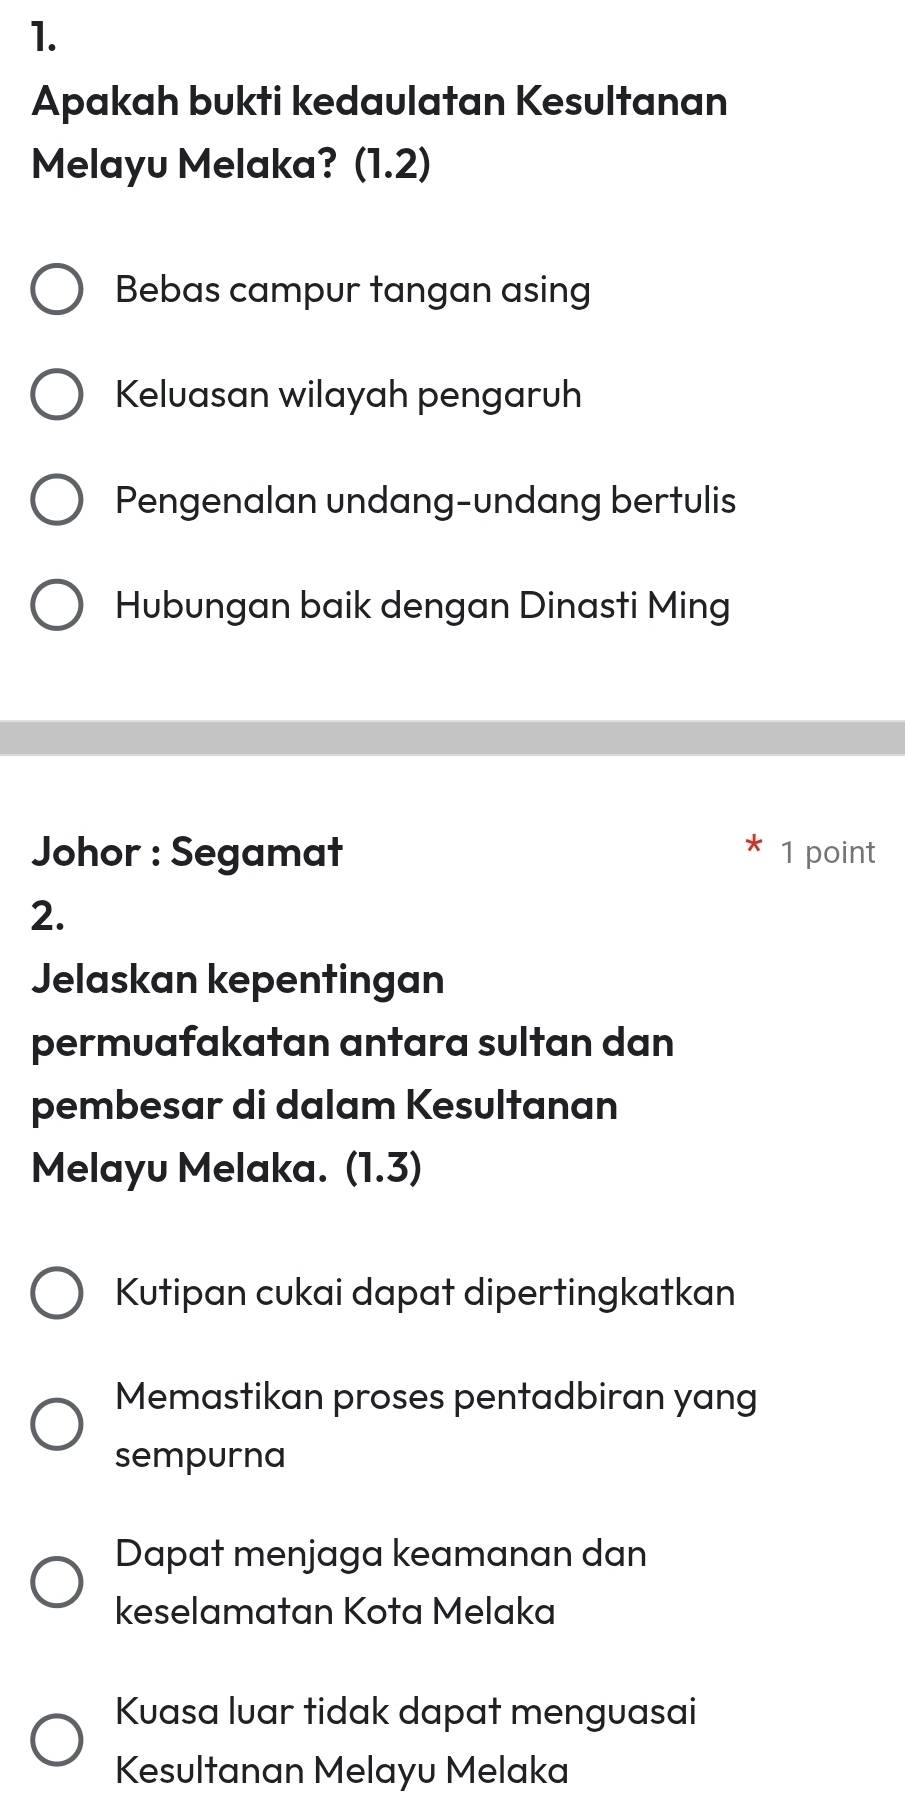Click text Kesultanan Melayu Melaka option label

[342, 1770]
